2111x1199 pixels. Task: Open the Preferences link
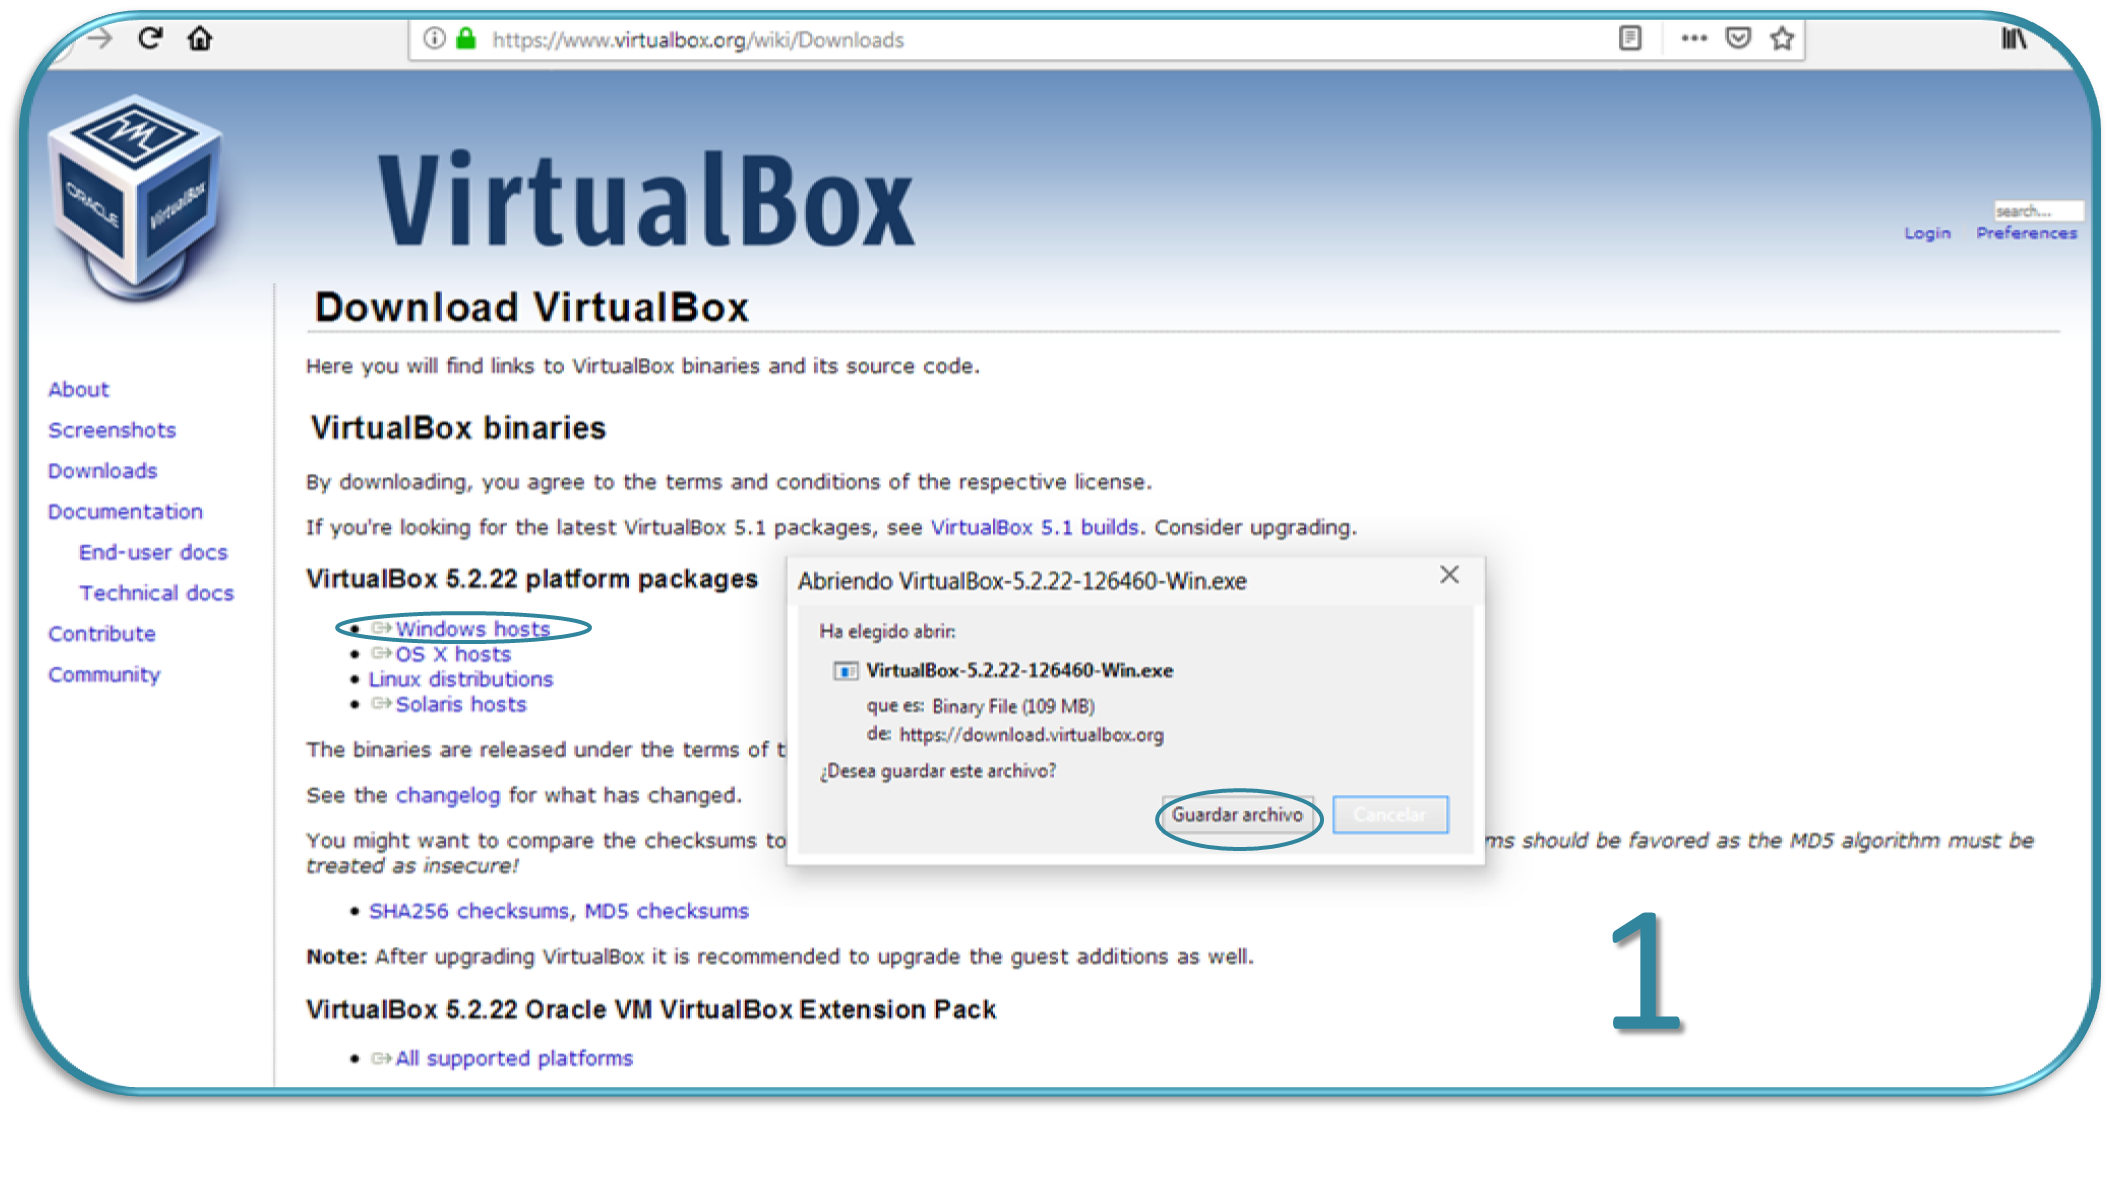[x=2026, y=233]
